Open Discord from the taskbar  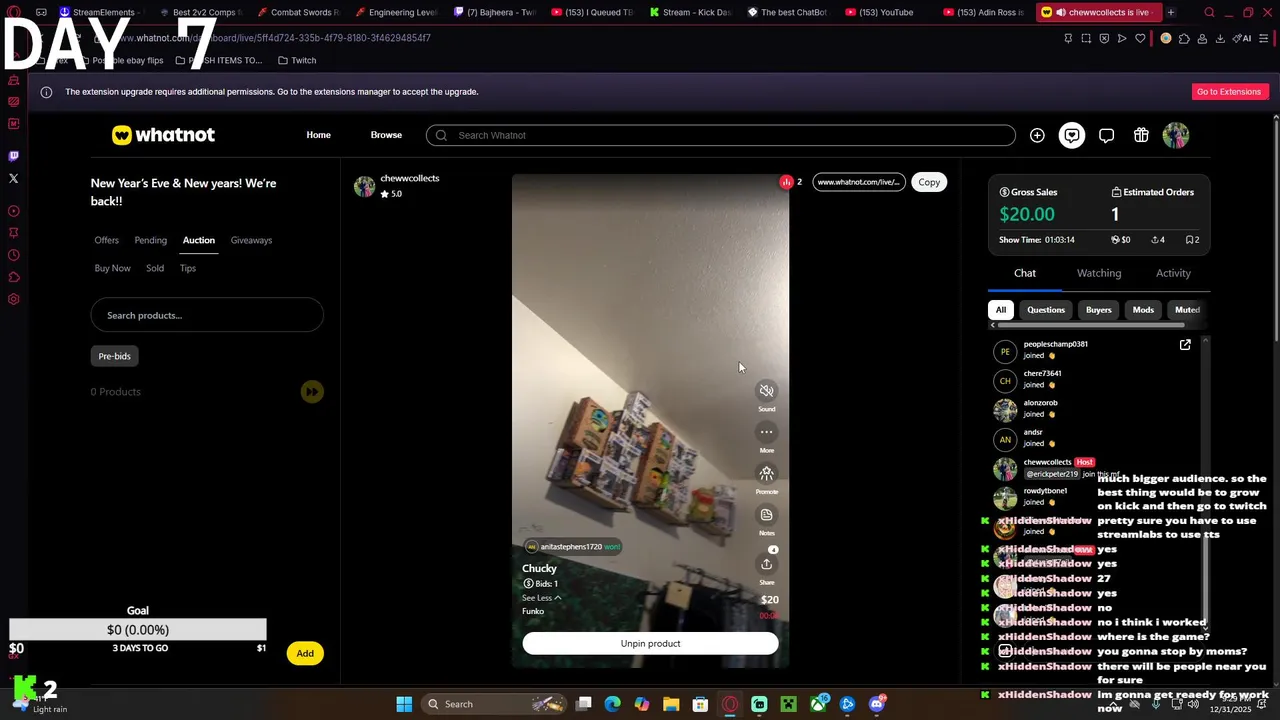point(877,704)
